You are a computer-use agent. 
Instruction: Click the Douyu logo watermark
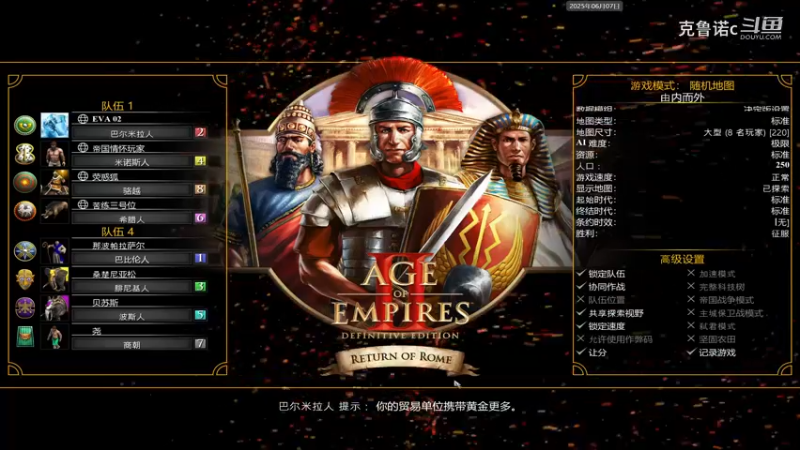tap(761, 27)
